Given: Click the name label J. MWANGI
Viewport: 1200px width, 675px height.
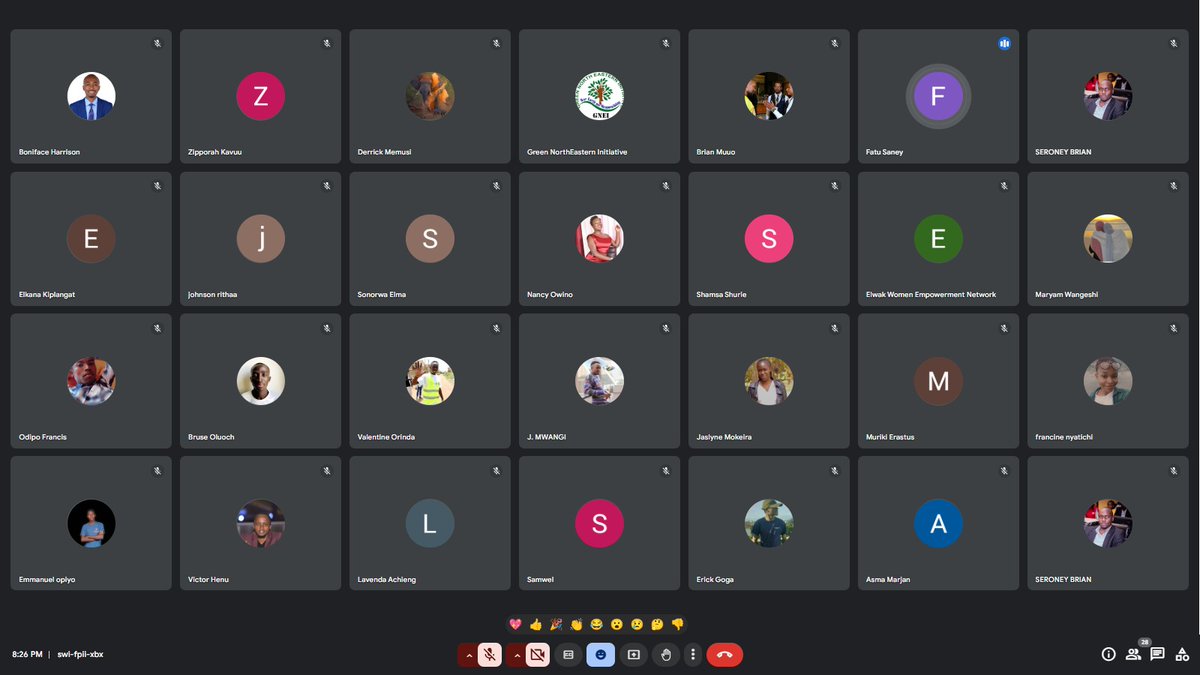Looking at the screenshot, I should (546, 437).
